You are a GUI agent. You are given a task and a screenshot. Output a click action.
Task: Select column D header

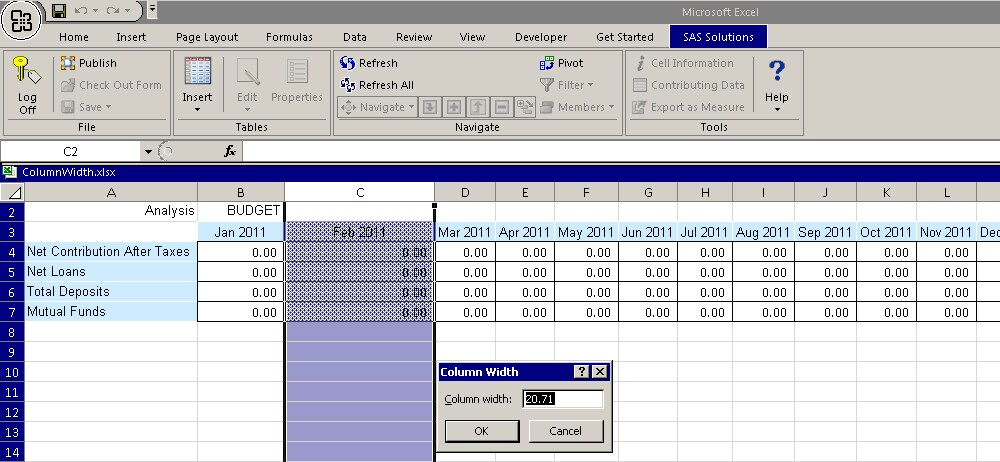click(x=465, y=192)
